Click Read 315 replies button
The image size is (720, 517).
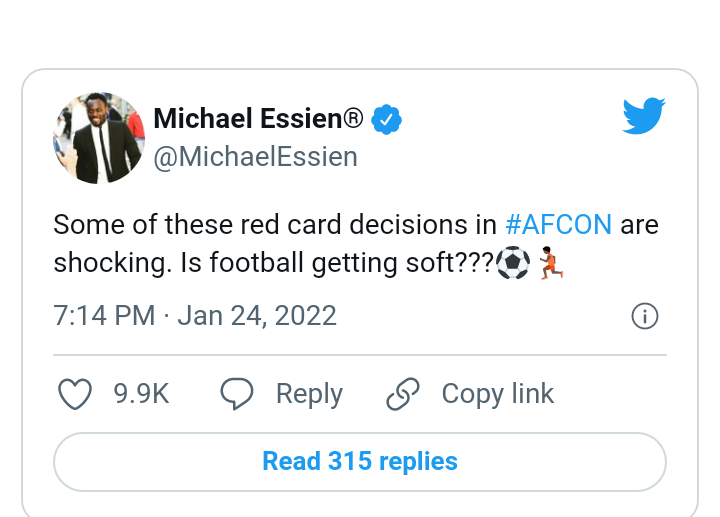click(360, 461)
